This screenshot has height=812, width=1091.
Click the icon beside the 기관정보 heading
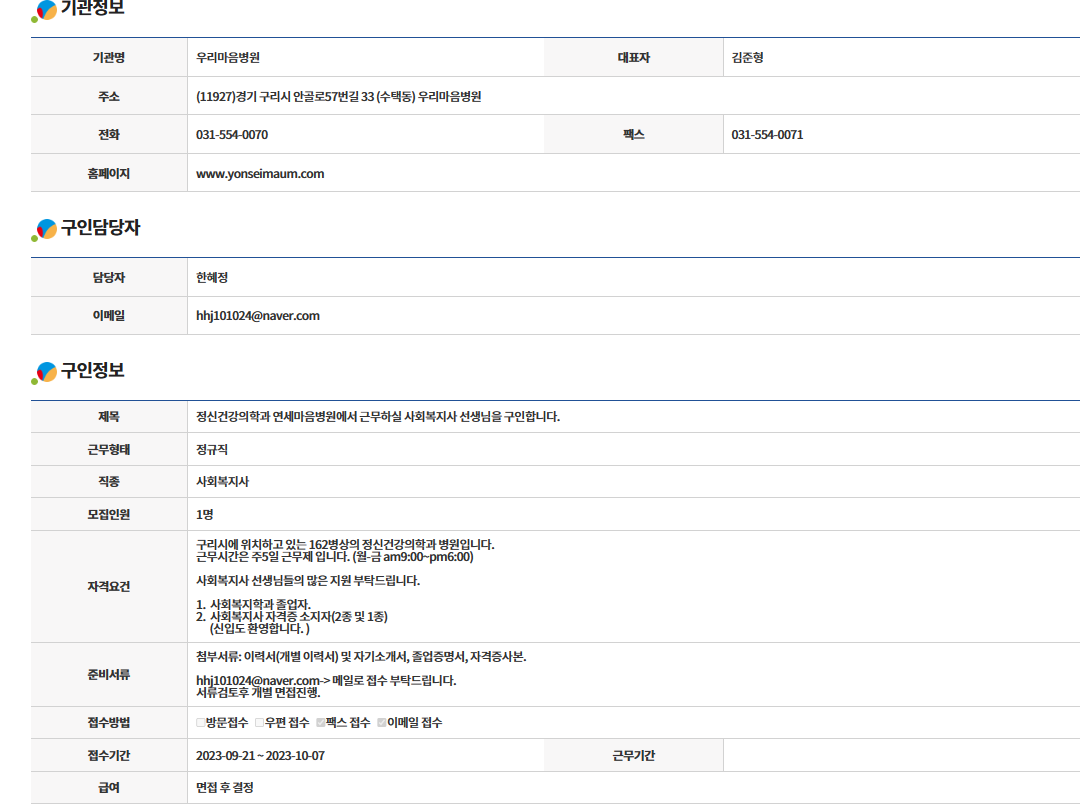(45, 10)
